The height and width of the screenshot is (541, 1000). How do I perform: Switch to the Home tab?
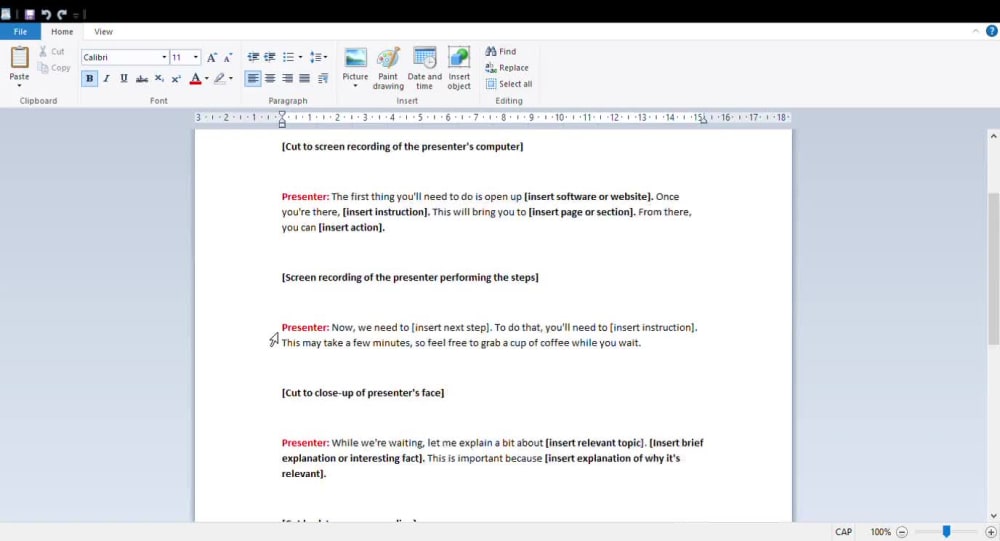point(62,31)
